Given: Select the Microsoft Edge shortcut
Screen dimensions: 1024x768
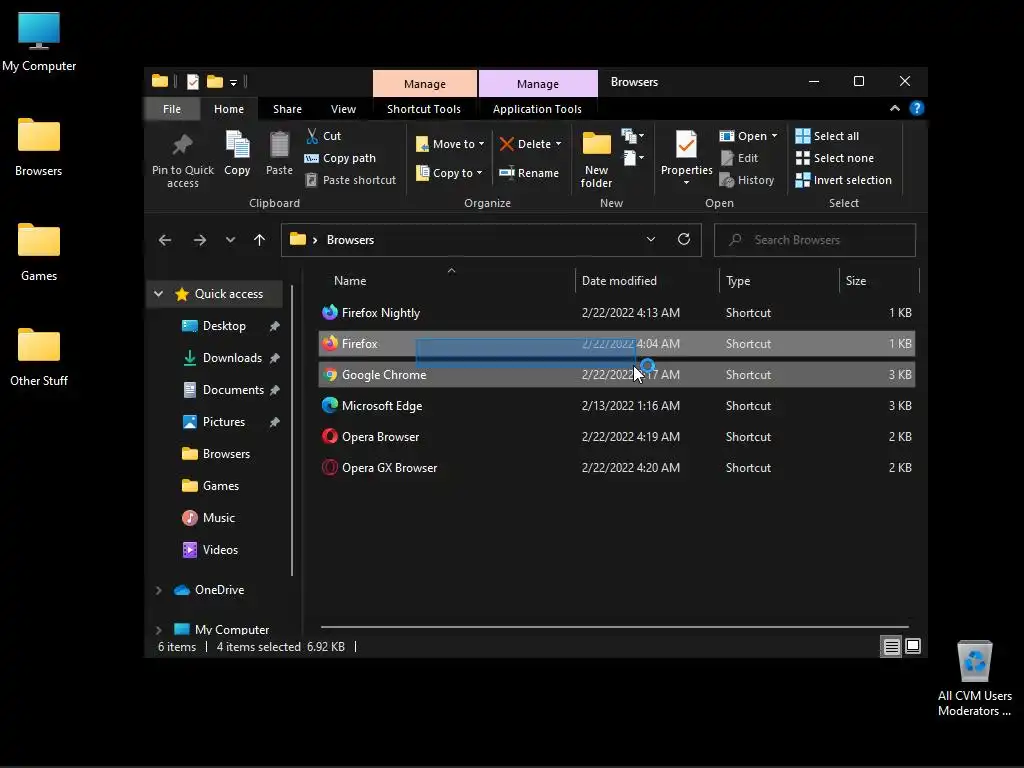Looking at the screenshot, I should [616, 406].
